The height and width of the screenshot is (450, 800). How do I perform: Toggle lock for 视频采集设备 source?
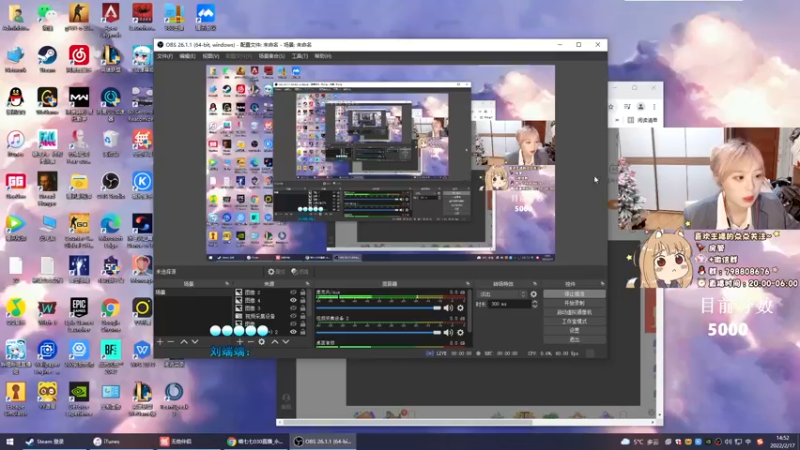click(303, 316)
